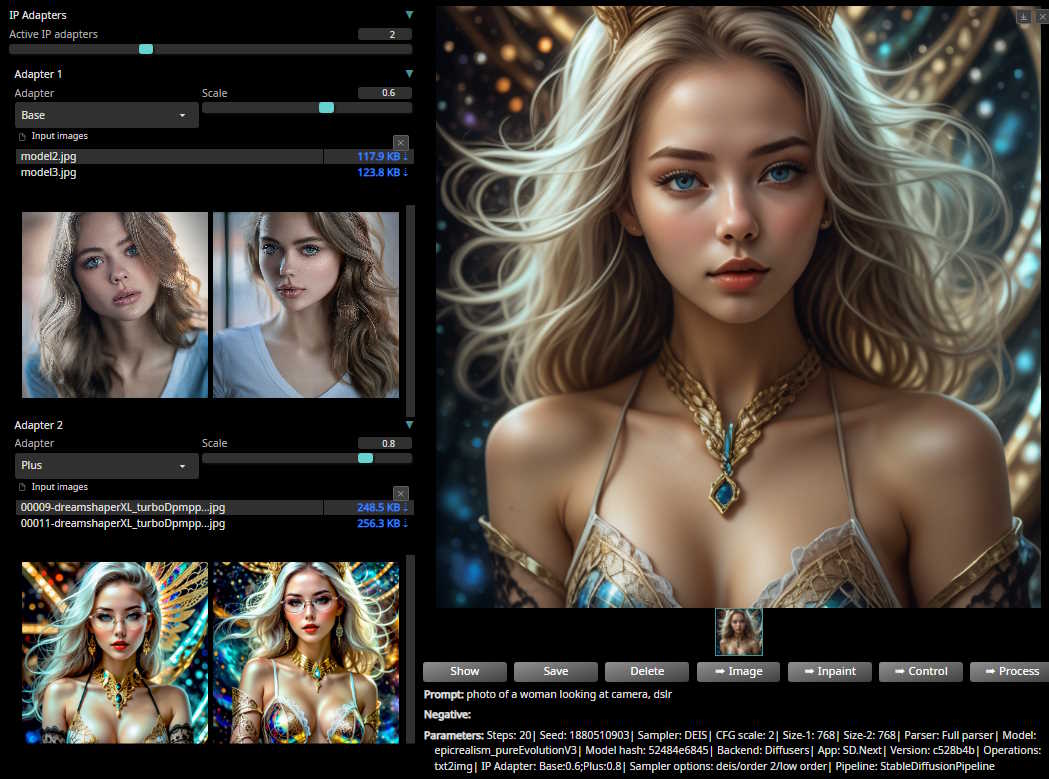Collapse the IP Adapters section
The width and height of the screenshot is (1049, 779).
point(409,15)
